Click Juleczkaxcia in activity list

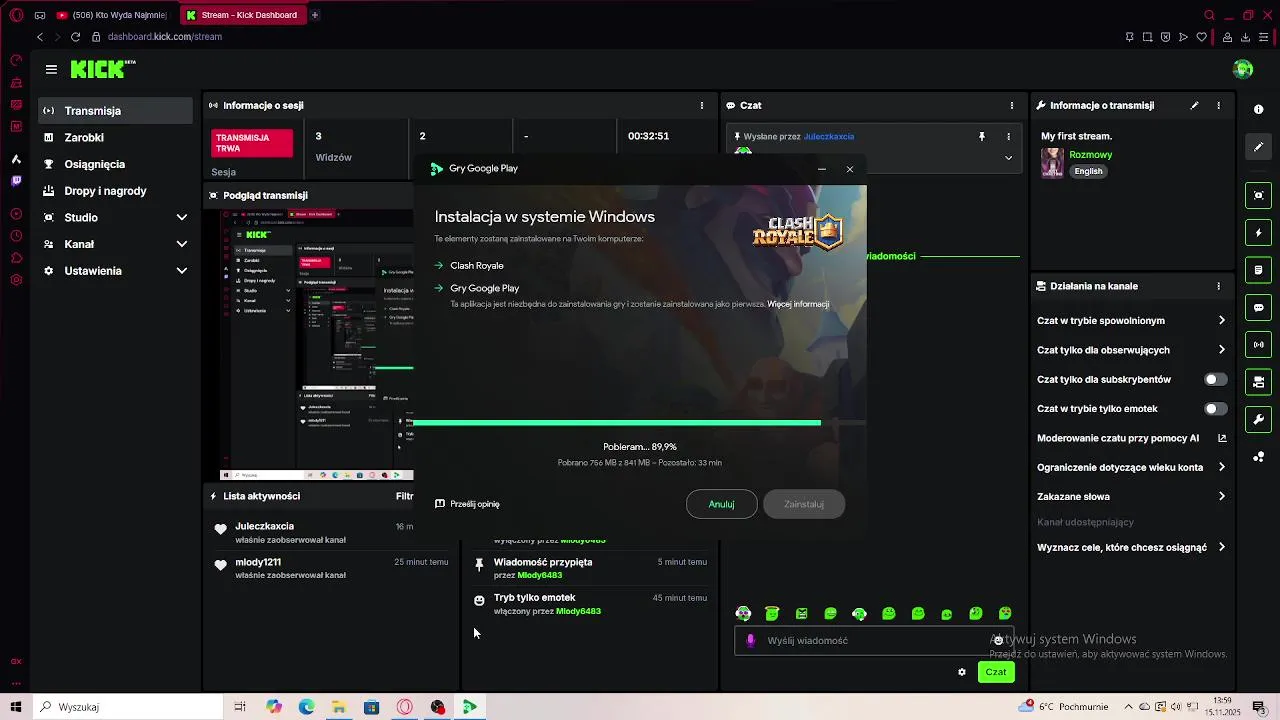[x=265, y=526]
